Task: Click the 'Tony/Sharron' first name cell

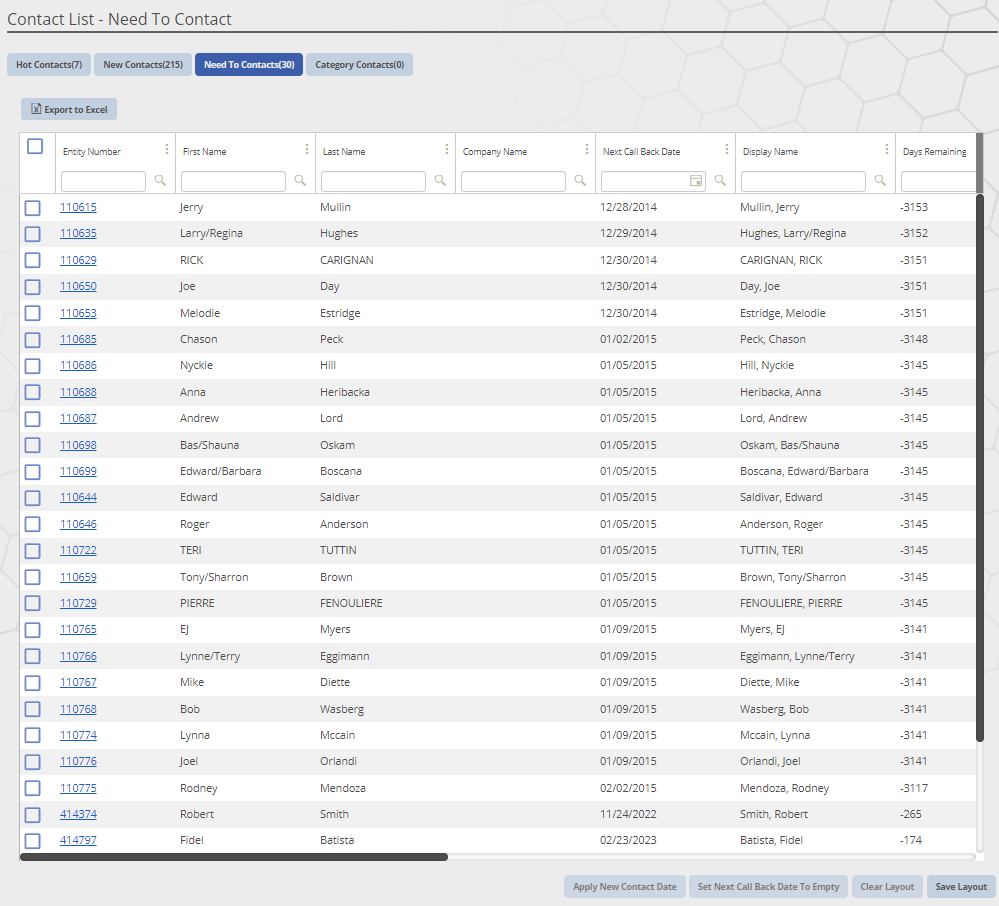Action: pyautogui.click(x=214, y=577)
